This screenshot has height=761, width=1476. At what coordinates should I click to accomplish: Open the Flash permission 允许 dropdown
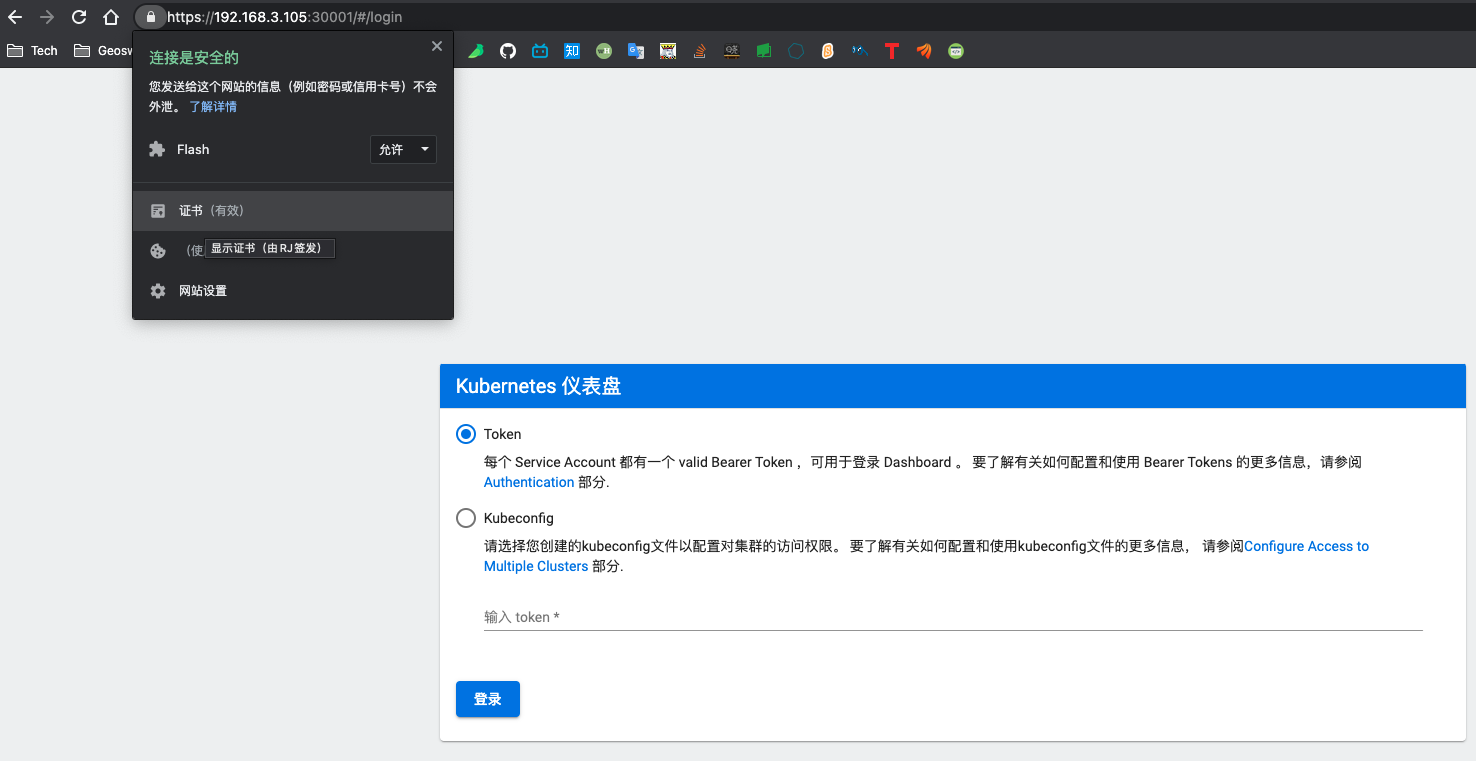(403, 149)
